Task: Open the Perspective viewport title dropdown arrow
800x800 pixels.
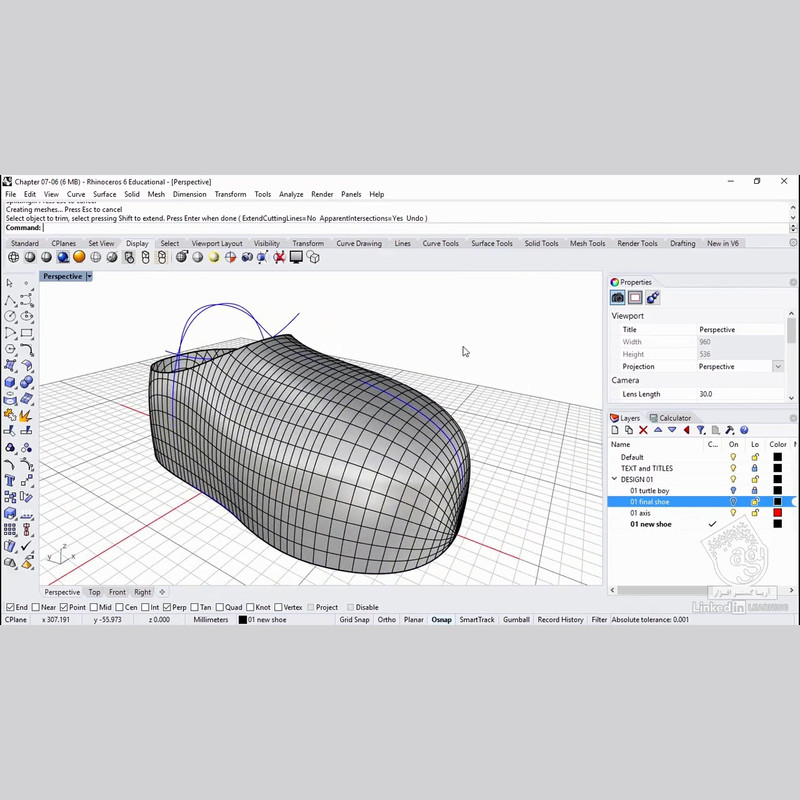Action: tap(89, 276)
